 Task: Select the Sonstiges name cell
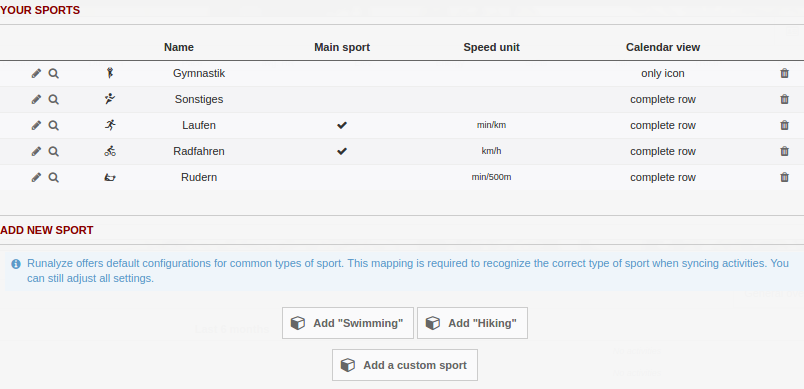point(199,99)
